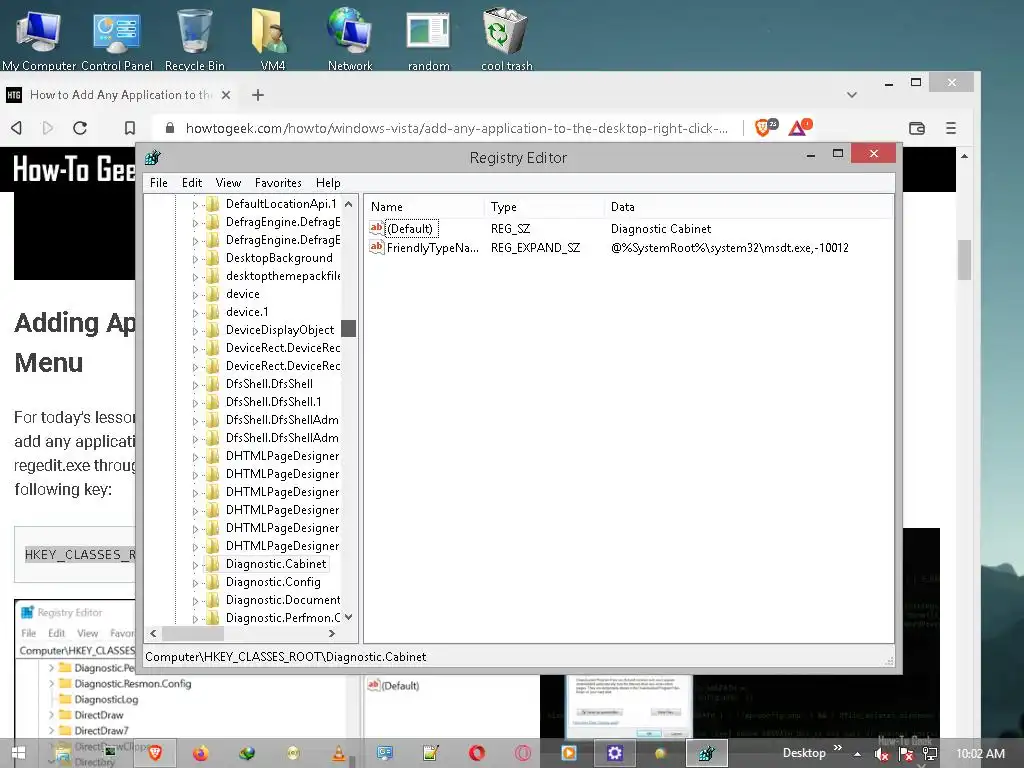The height and width of the screenshot is (768, 1024).
Task: Show hidden system tray icons
Action: point(857,754)
